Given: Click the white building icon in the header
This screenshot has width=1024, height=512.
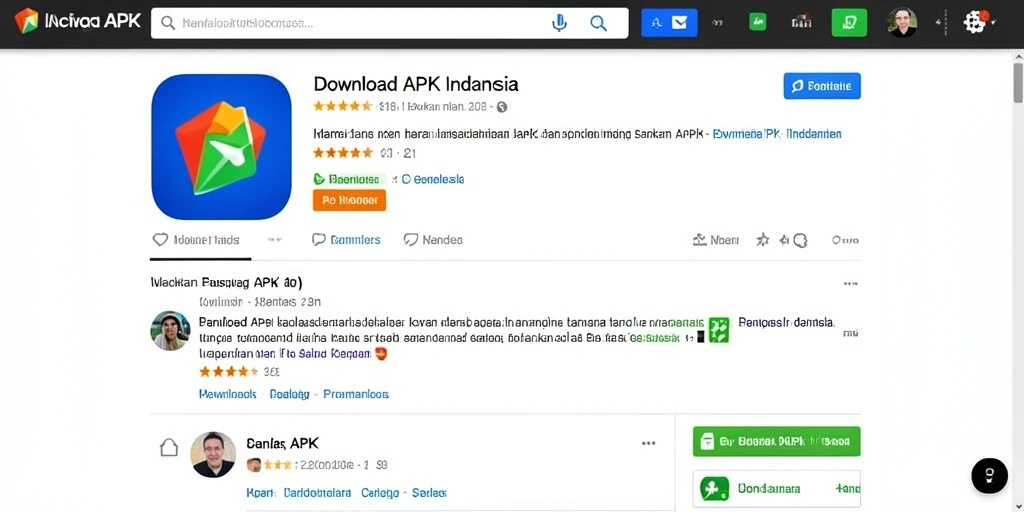Looking at the screenshot, I should tap(801, 23).
